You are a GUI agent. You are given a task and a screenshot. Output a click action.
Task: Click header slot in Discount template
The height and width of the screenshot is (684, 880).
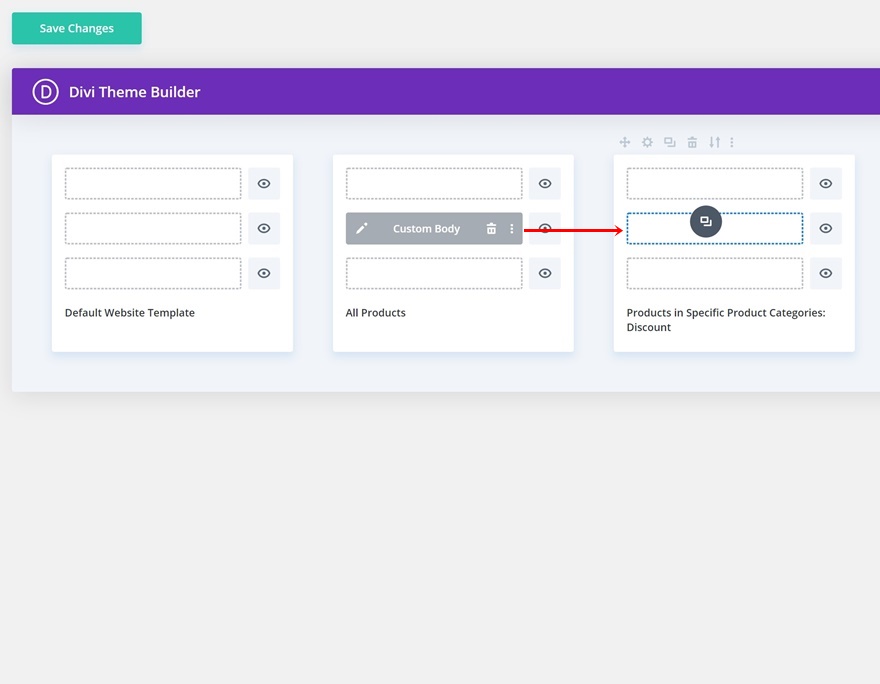click(x=714, y=183)
